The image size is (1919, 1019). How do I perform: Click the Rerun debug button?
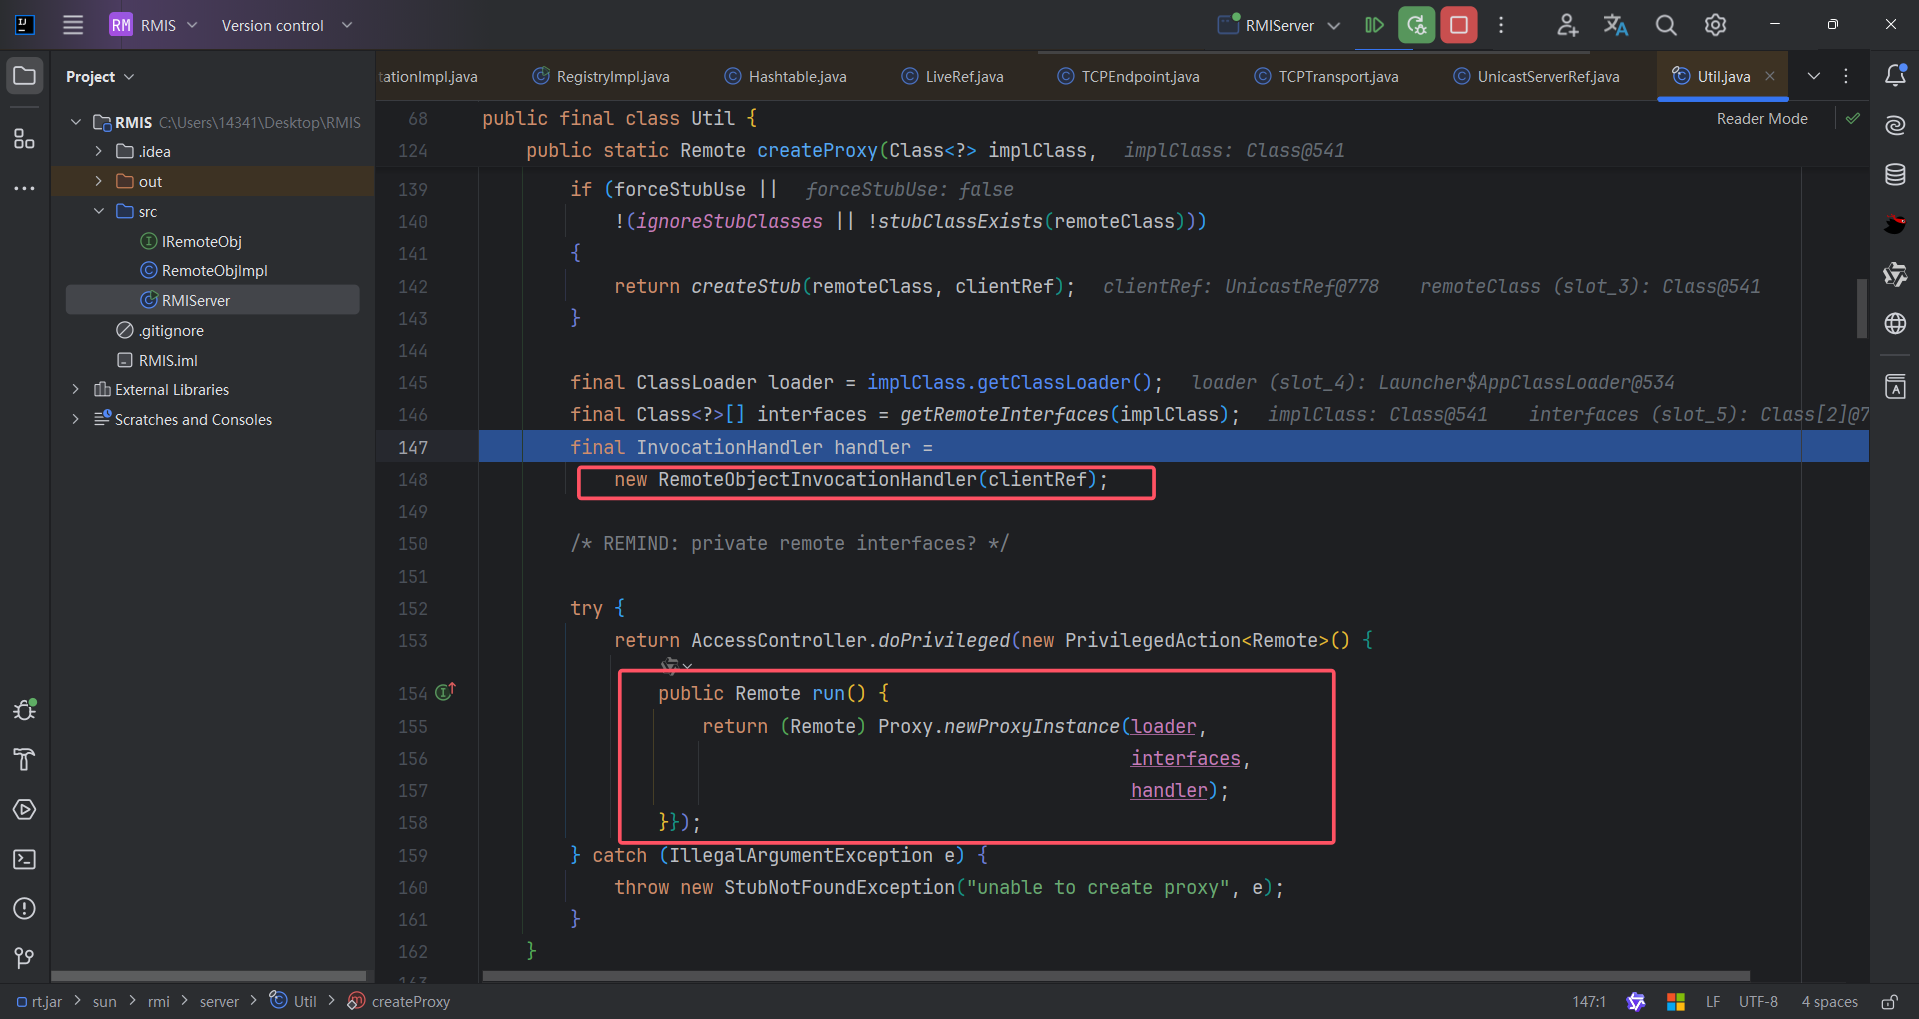pos(1417,25)
